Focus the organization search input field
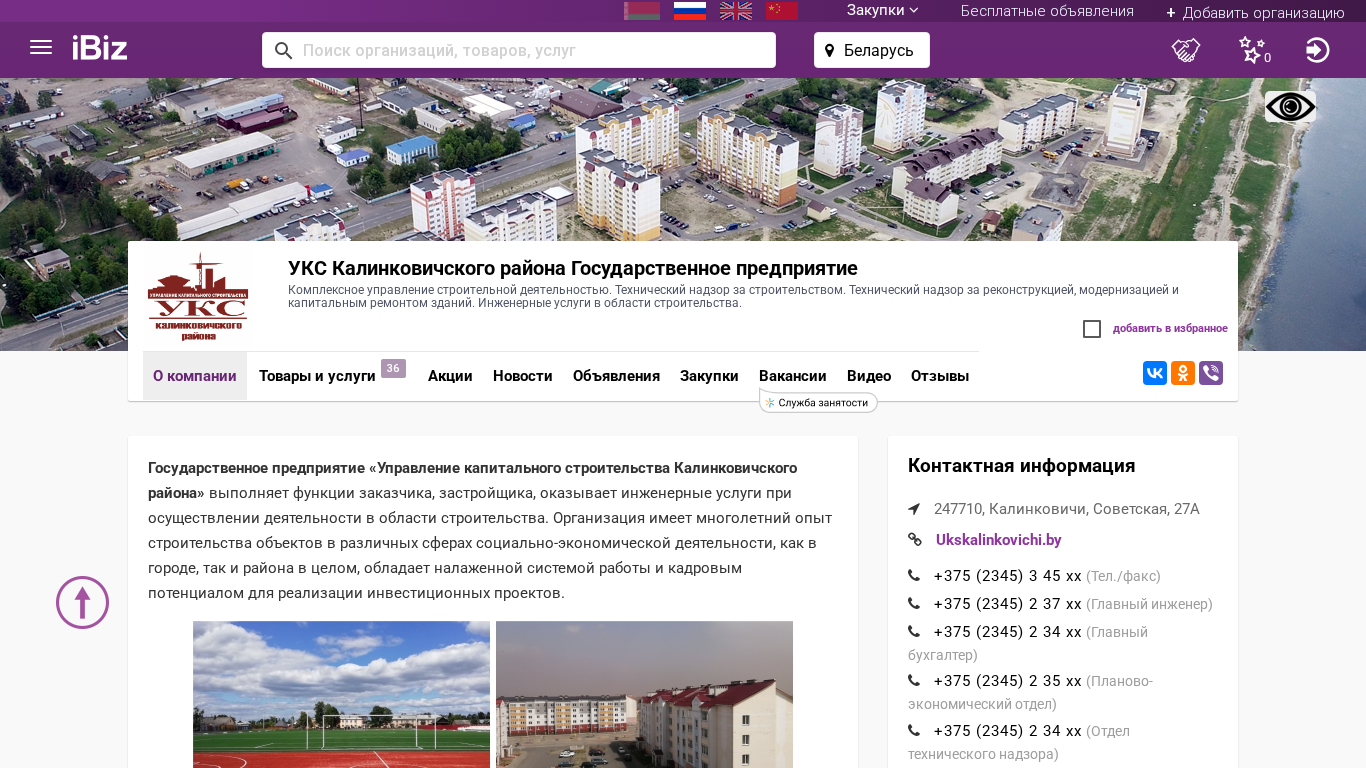1366x768 pixels. [519, 50]
